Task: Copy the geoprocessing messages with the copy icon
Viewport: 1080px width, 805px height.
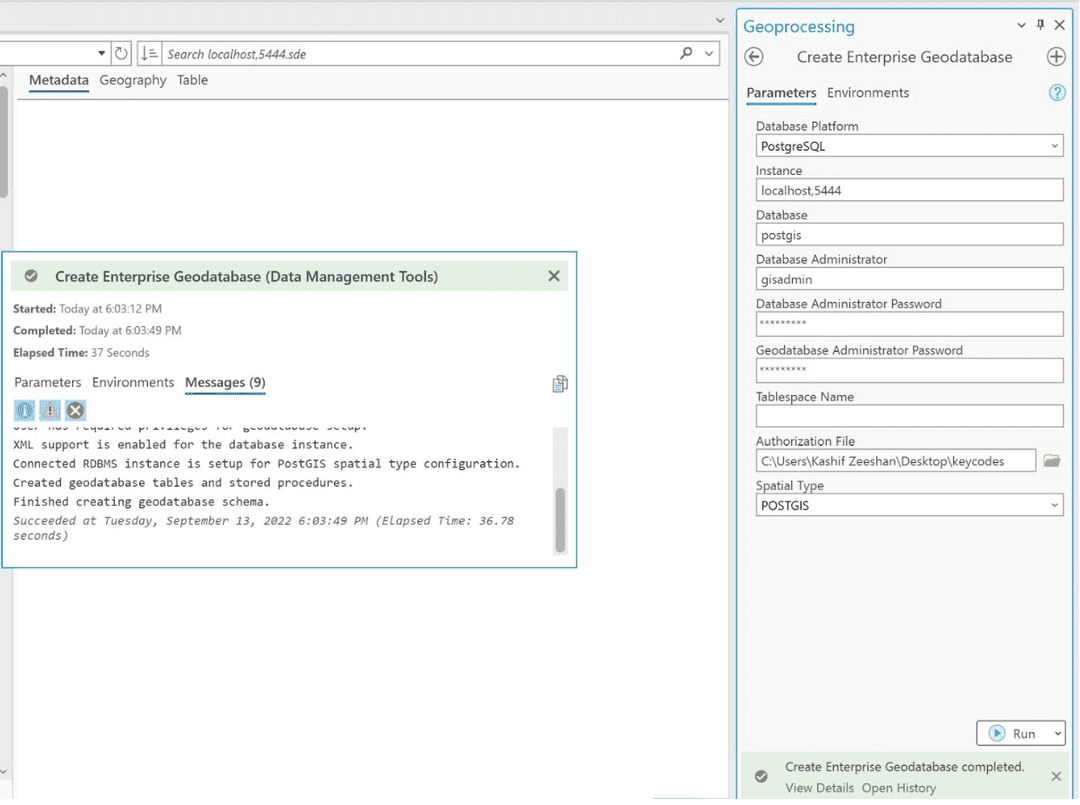Action: [x=559, y=383]
